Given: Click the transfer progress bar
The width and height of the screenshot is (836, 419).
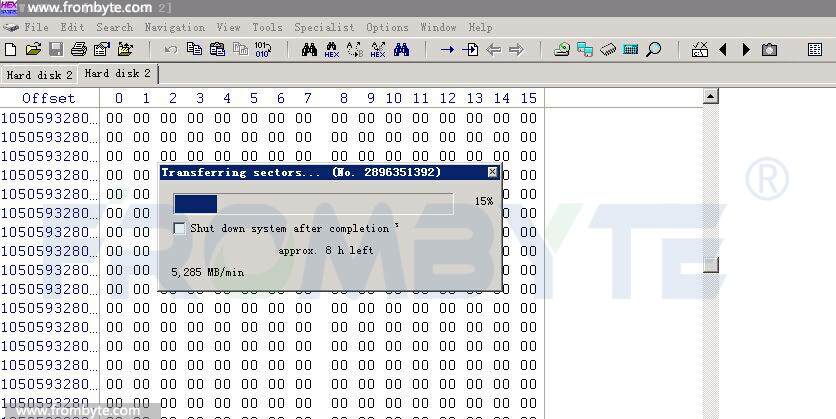Looking at the screenshot, I should click(x=314, y=204).
